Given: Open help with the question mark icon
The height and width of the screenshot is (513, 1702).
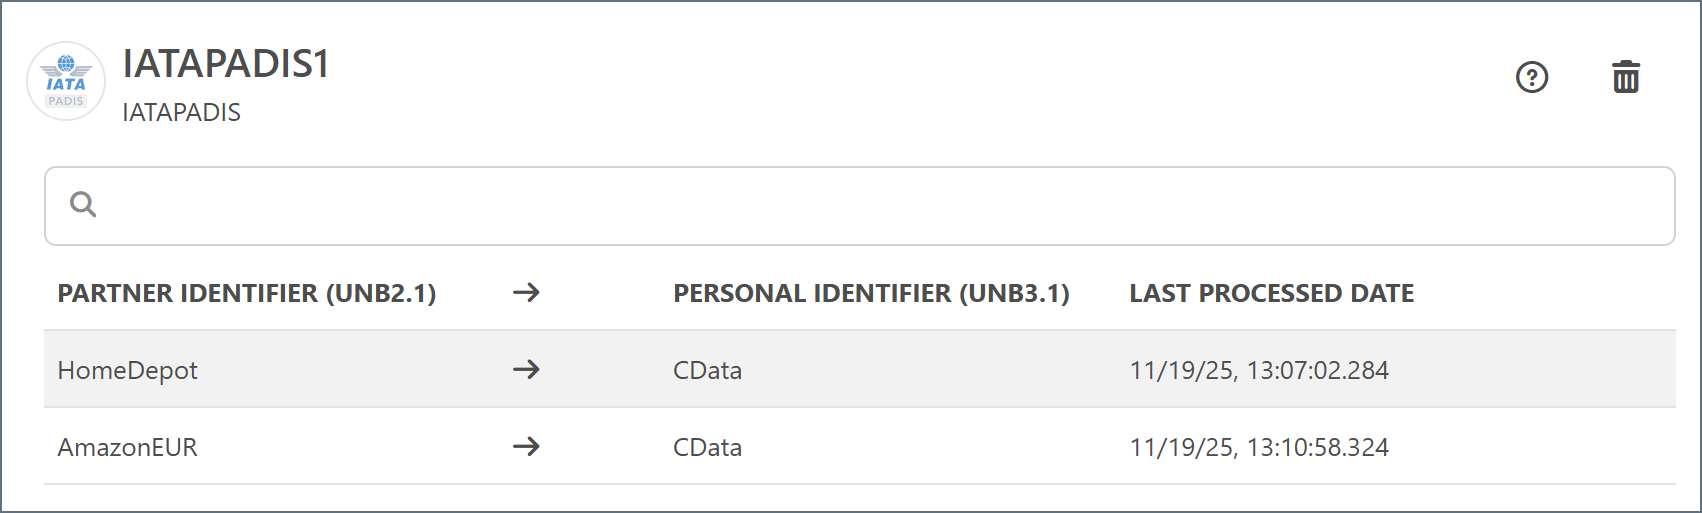Looking at the screenshot, I should coord(1532,77).
